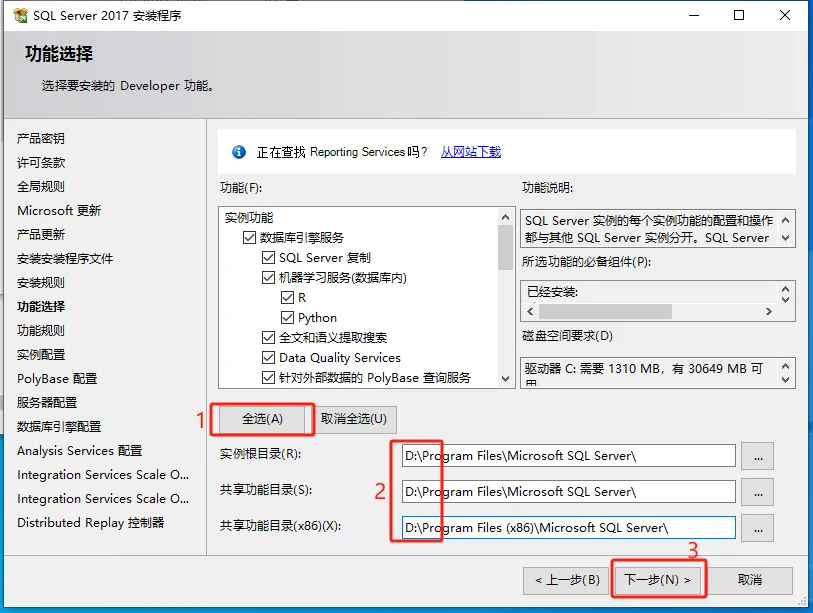Toggle 全文和语义提取搜索 checkbox
Viewport: 813px width, 613px height.
coord(269,338)
